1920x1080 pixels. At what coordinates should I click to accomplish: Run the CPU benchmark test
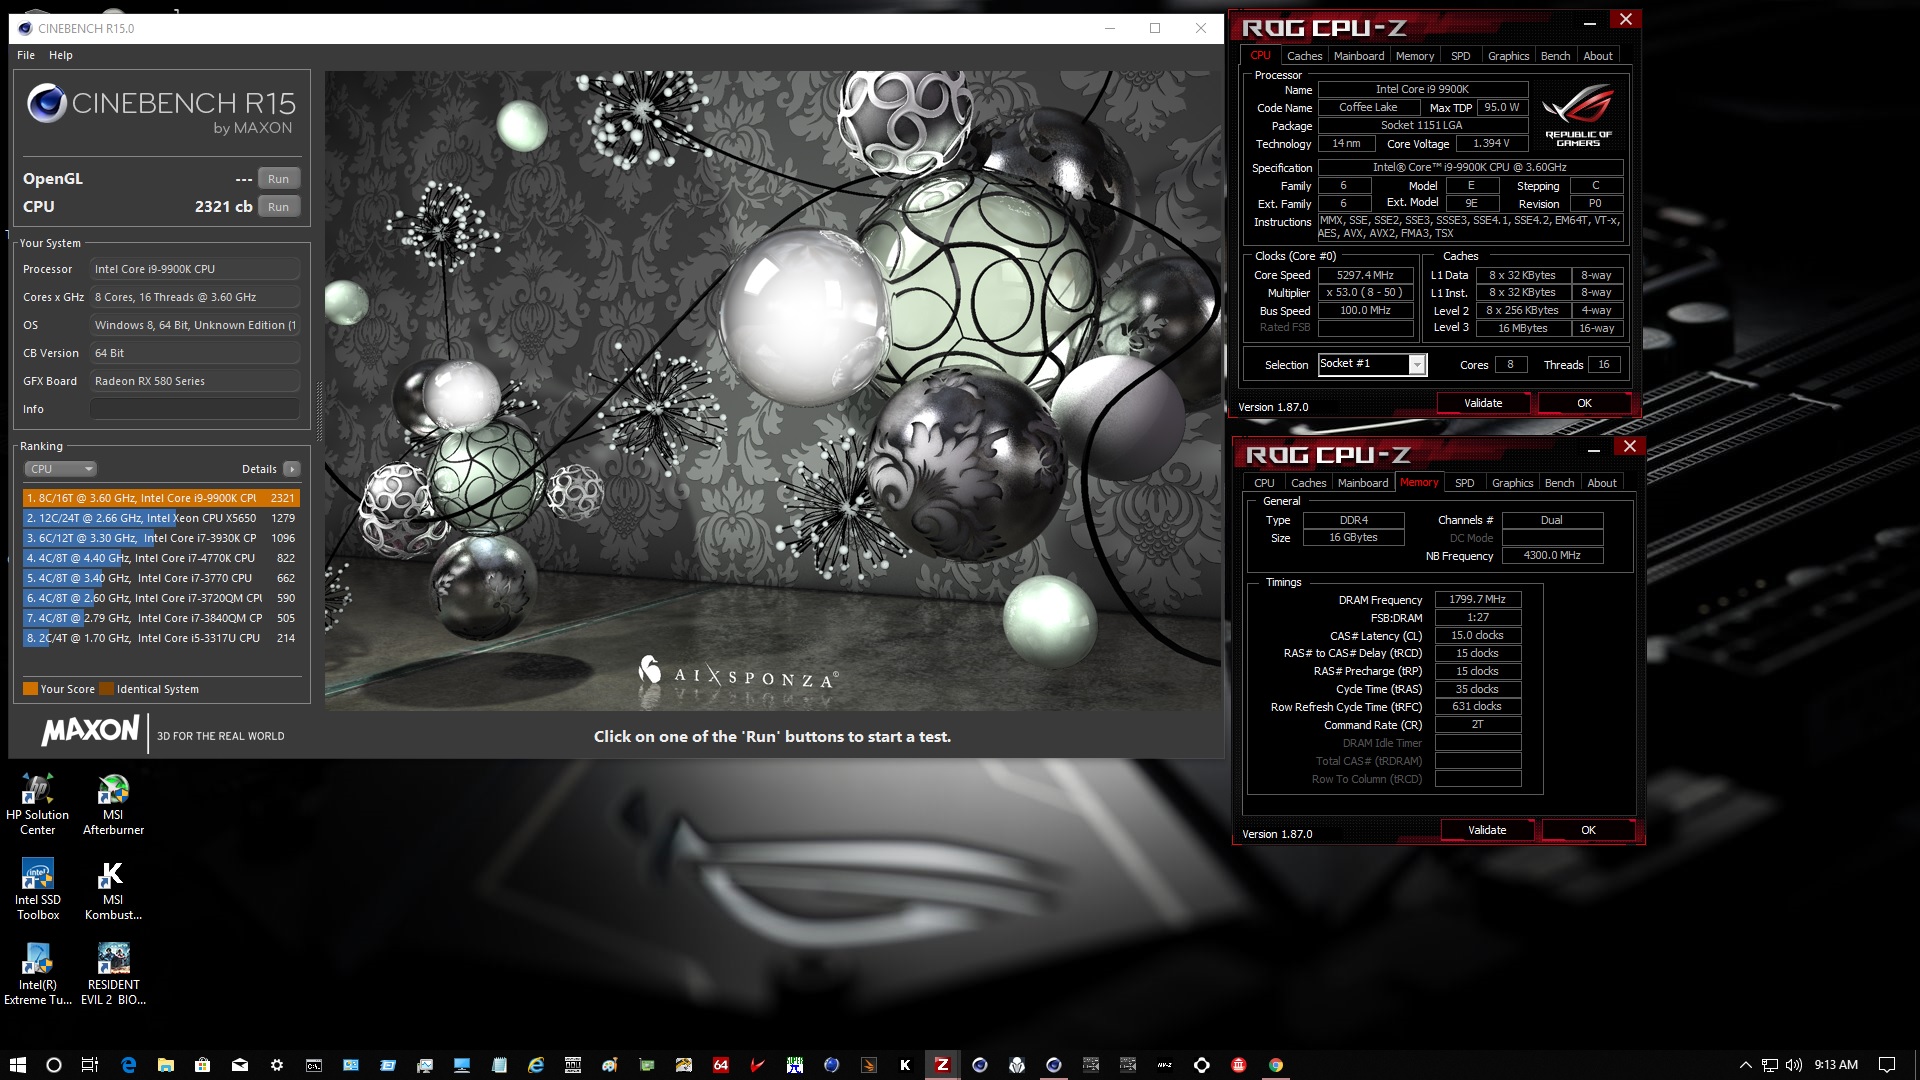279,207
